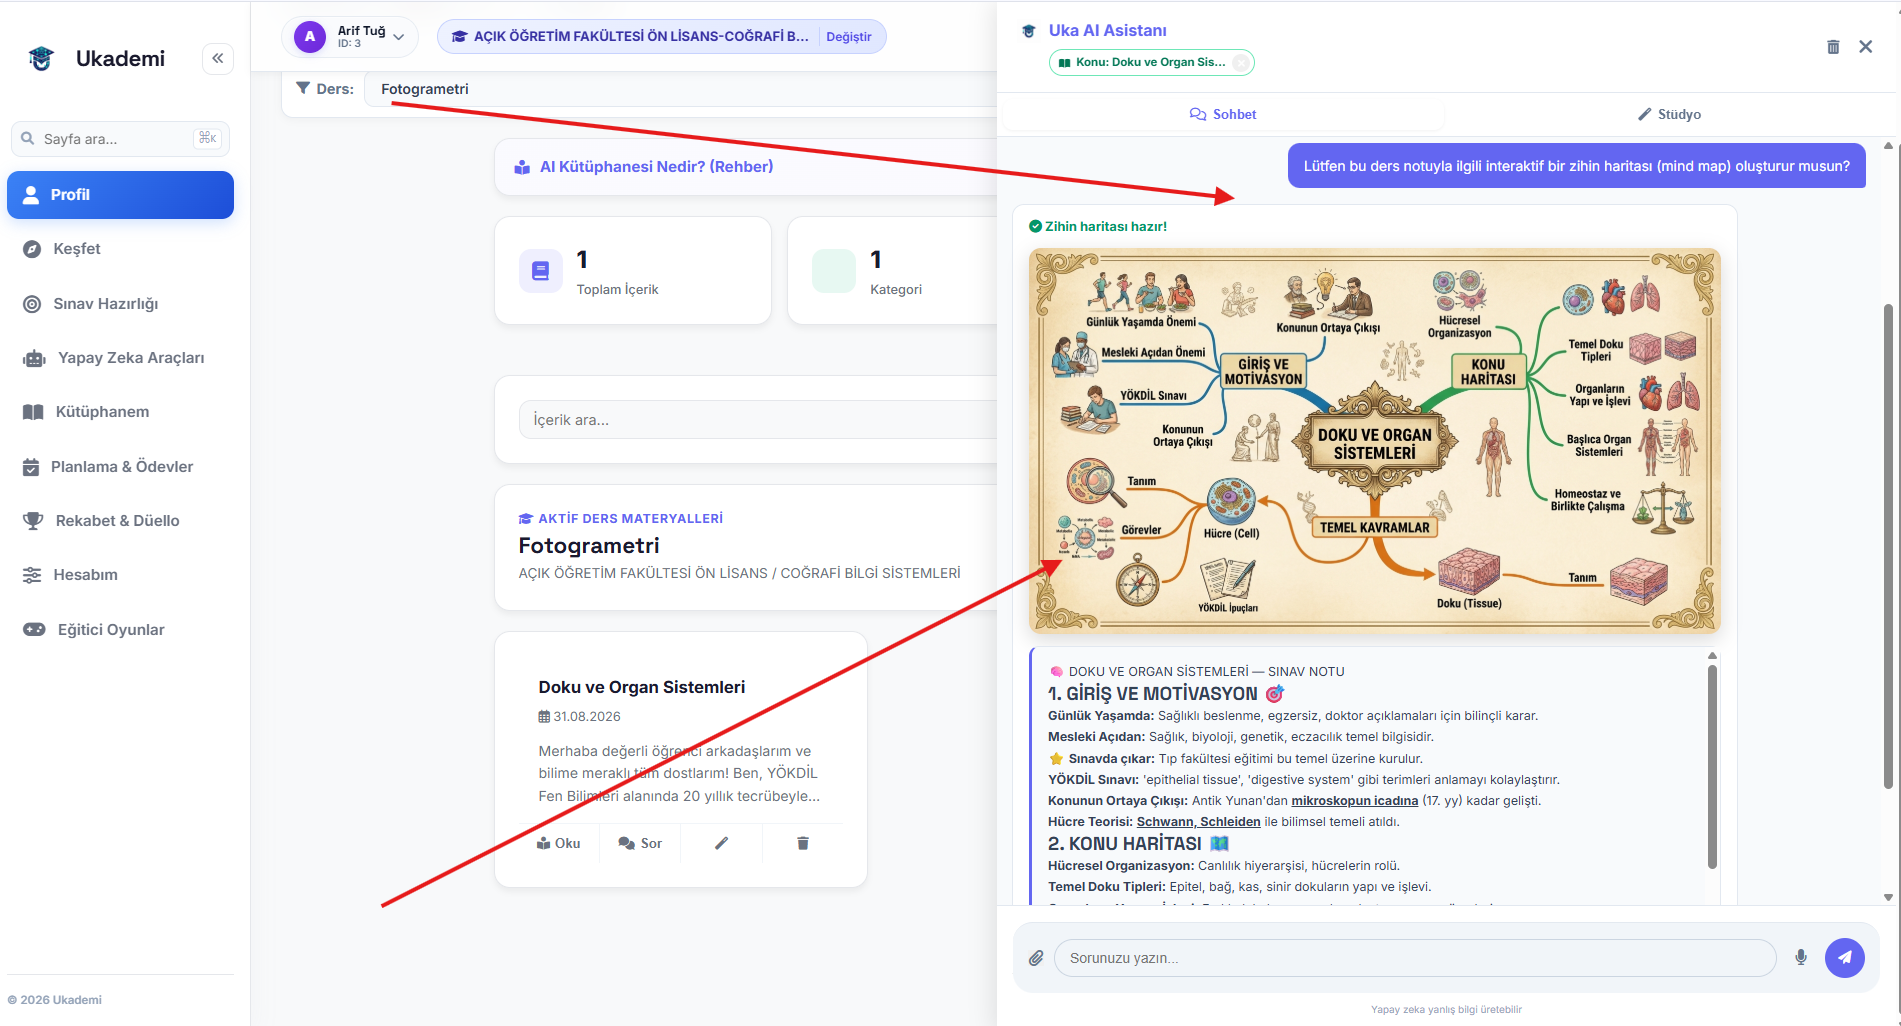Attach a file using paperclip icon

(x=1036, y=958)
